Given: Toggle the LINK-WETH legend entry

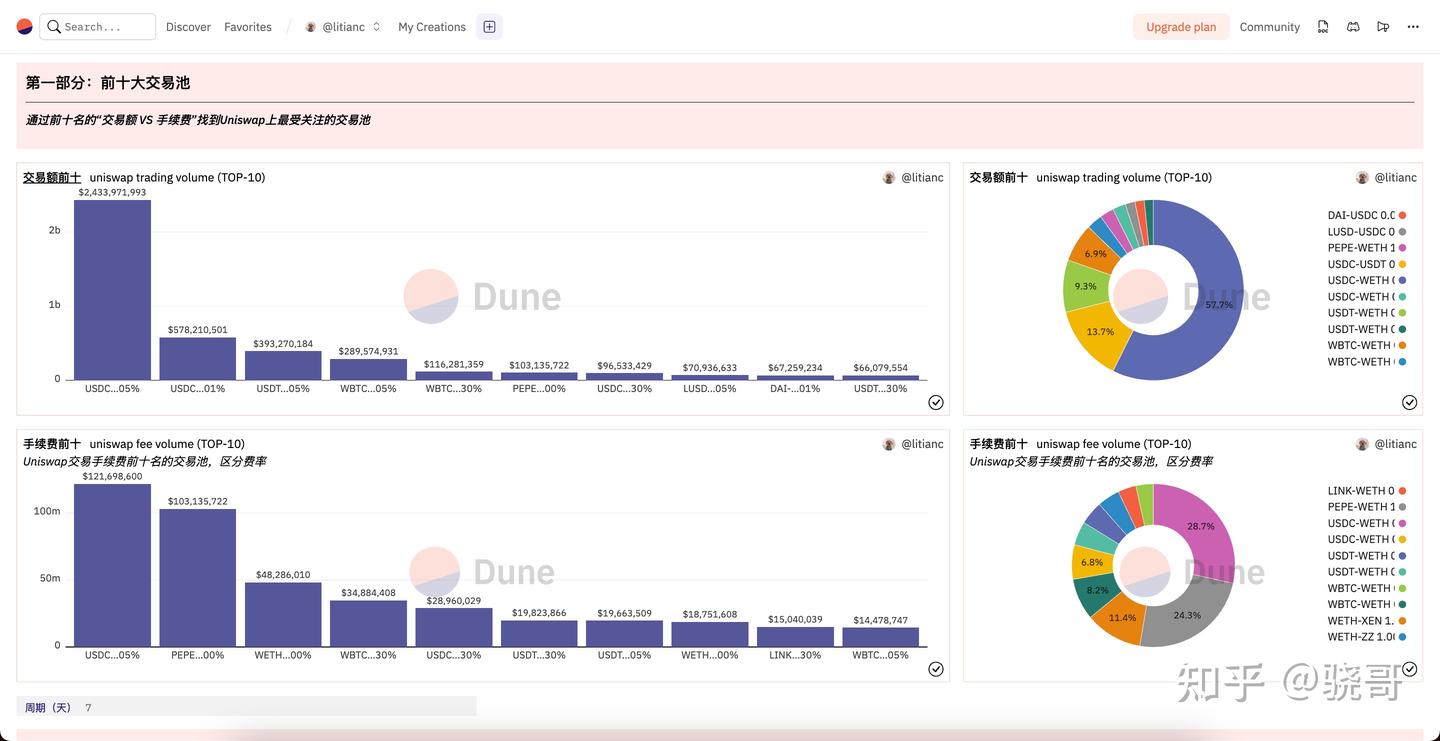Looking at the screenshot, I should [x=1366, y=491].
